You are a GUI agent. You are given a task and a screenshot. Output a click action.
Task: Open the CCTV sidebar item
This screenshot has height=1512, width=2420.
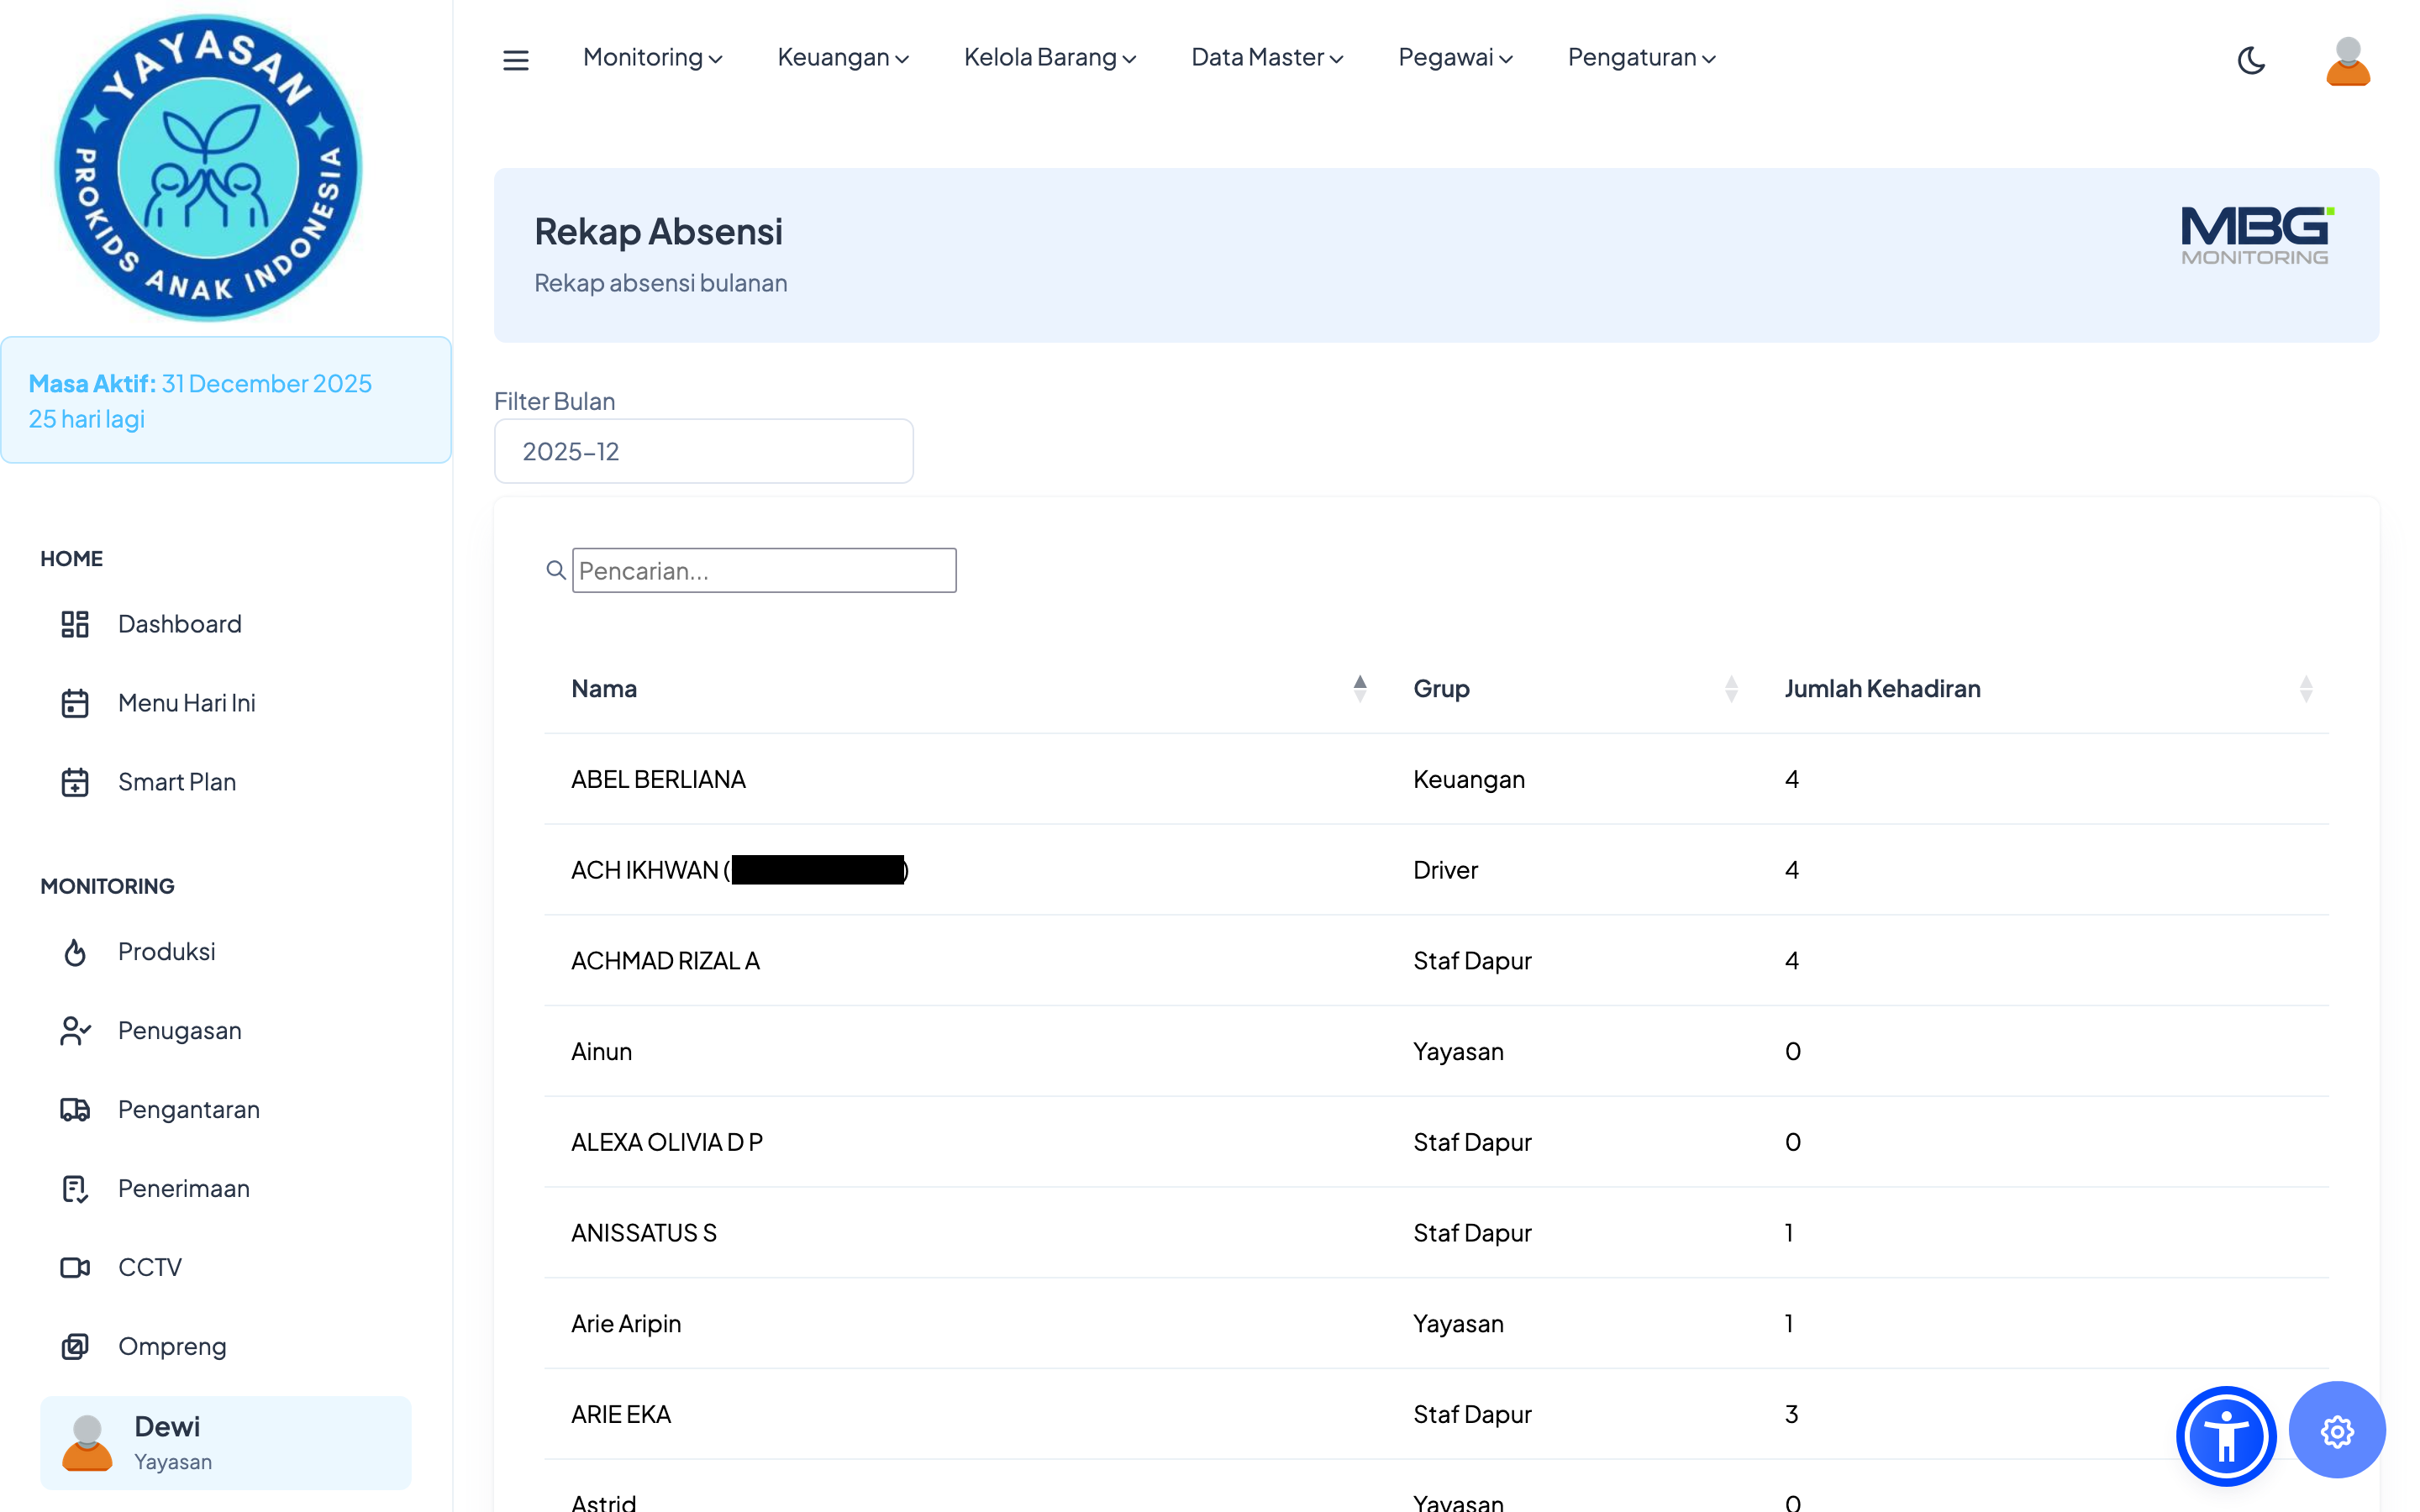tap(149, 1267)
